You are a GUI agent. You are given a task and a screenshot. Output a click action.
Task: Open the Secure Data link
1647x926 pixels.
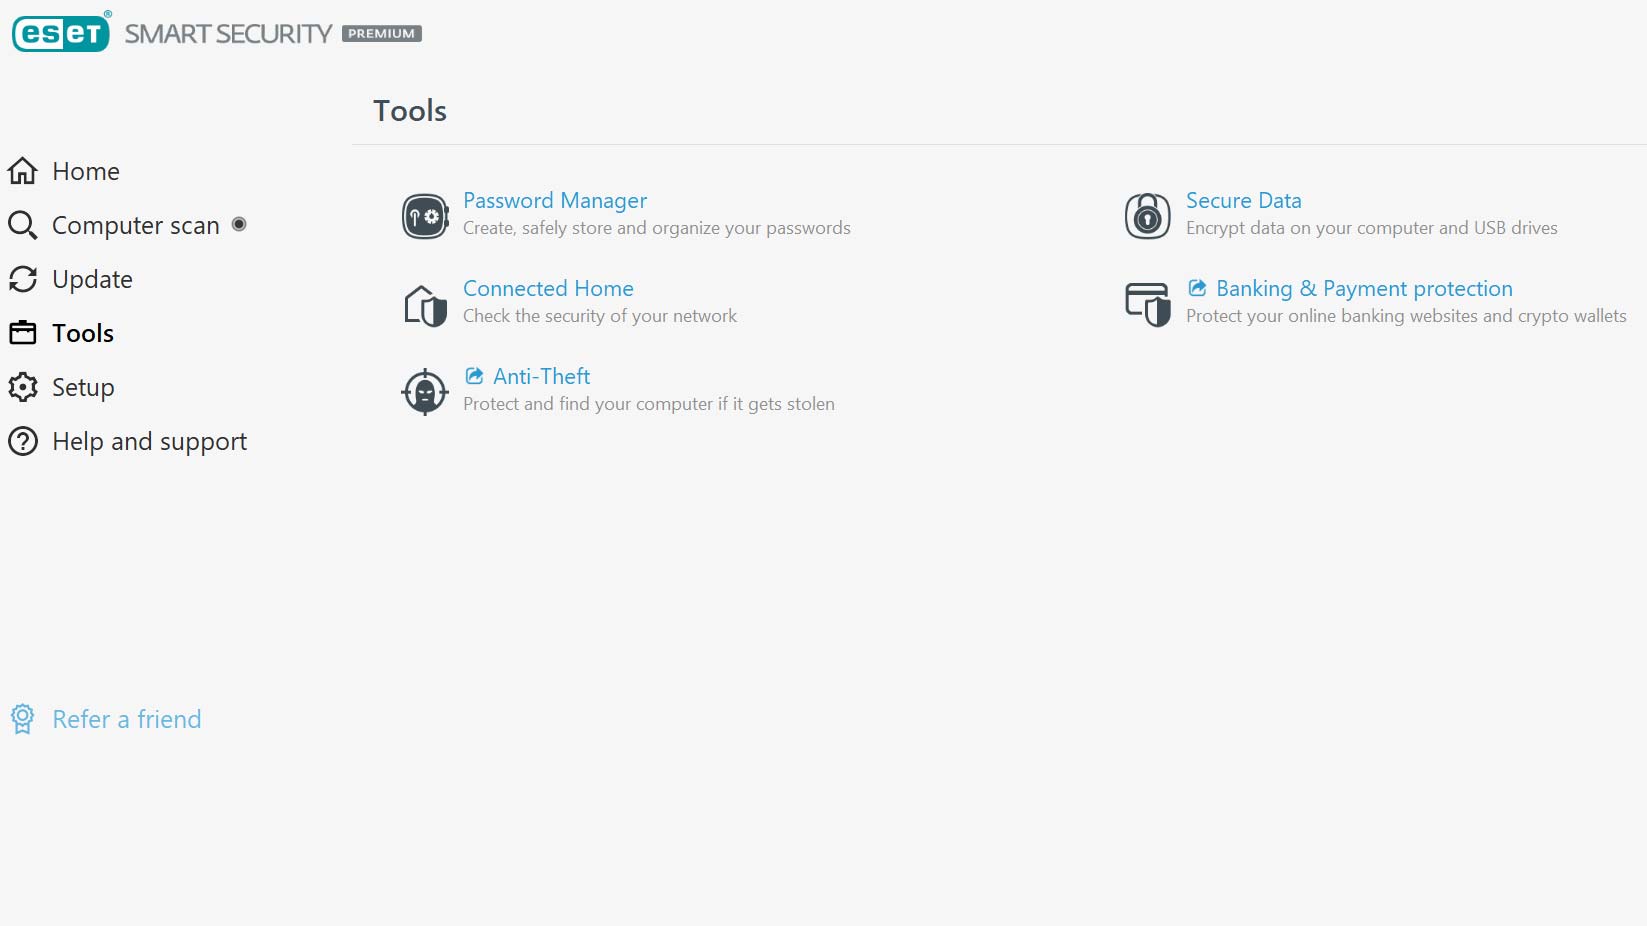tap(1244, 200)
